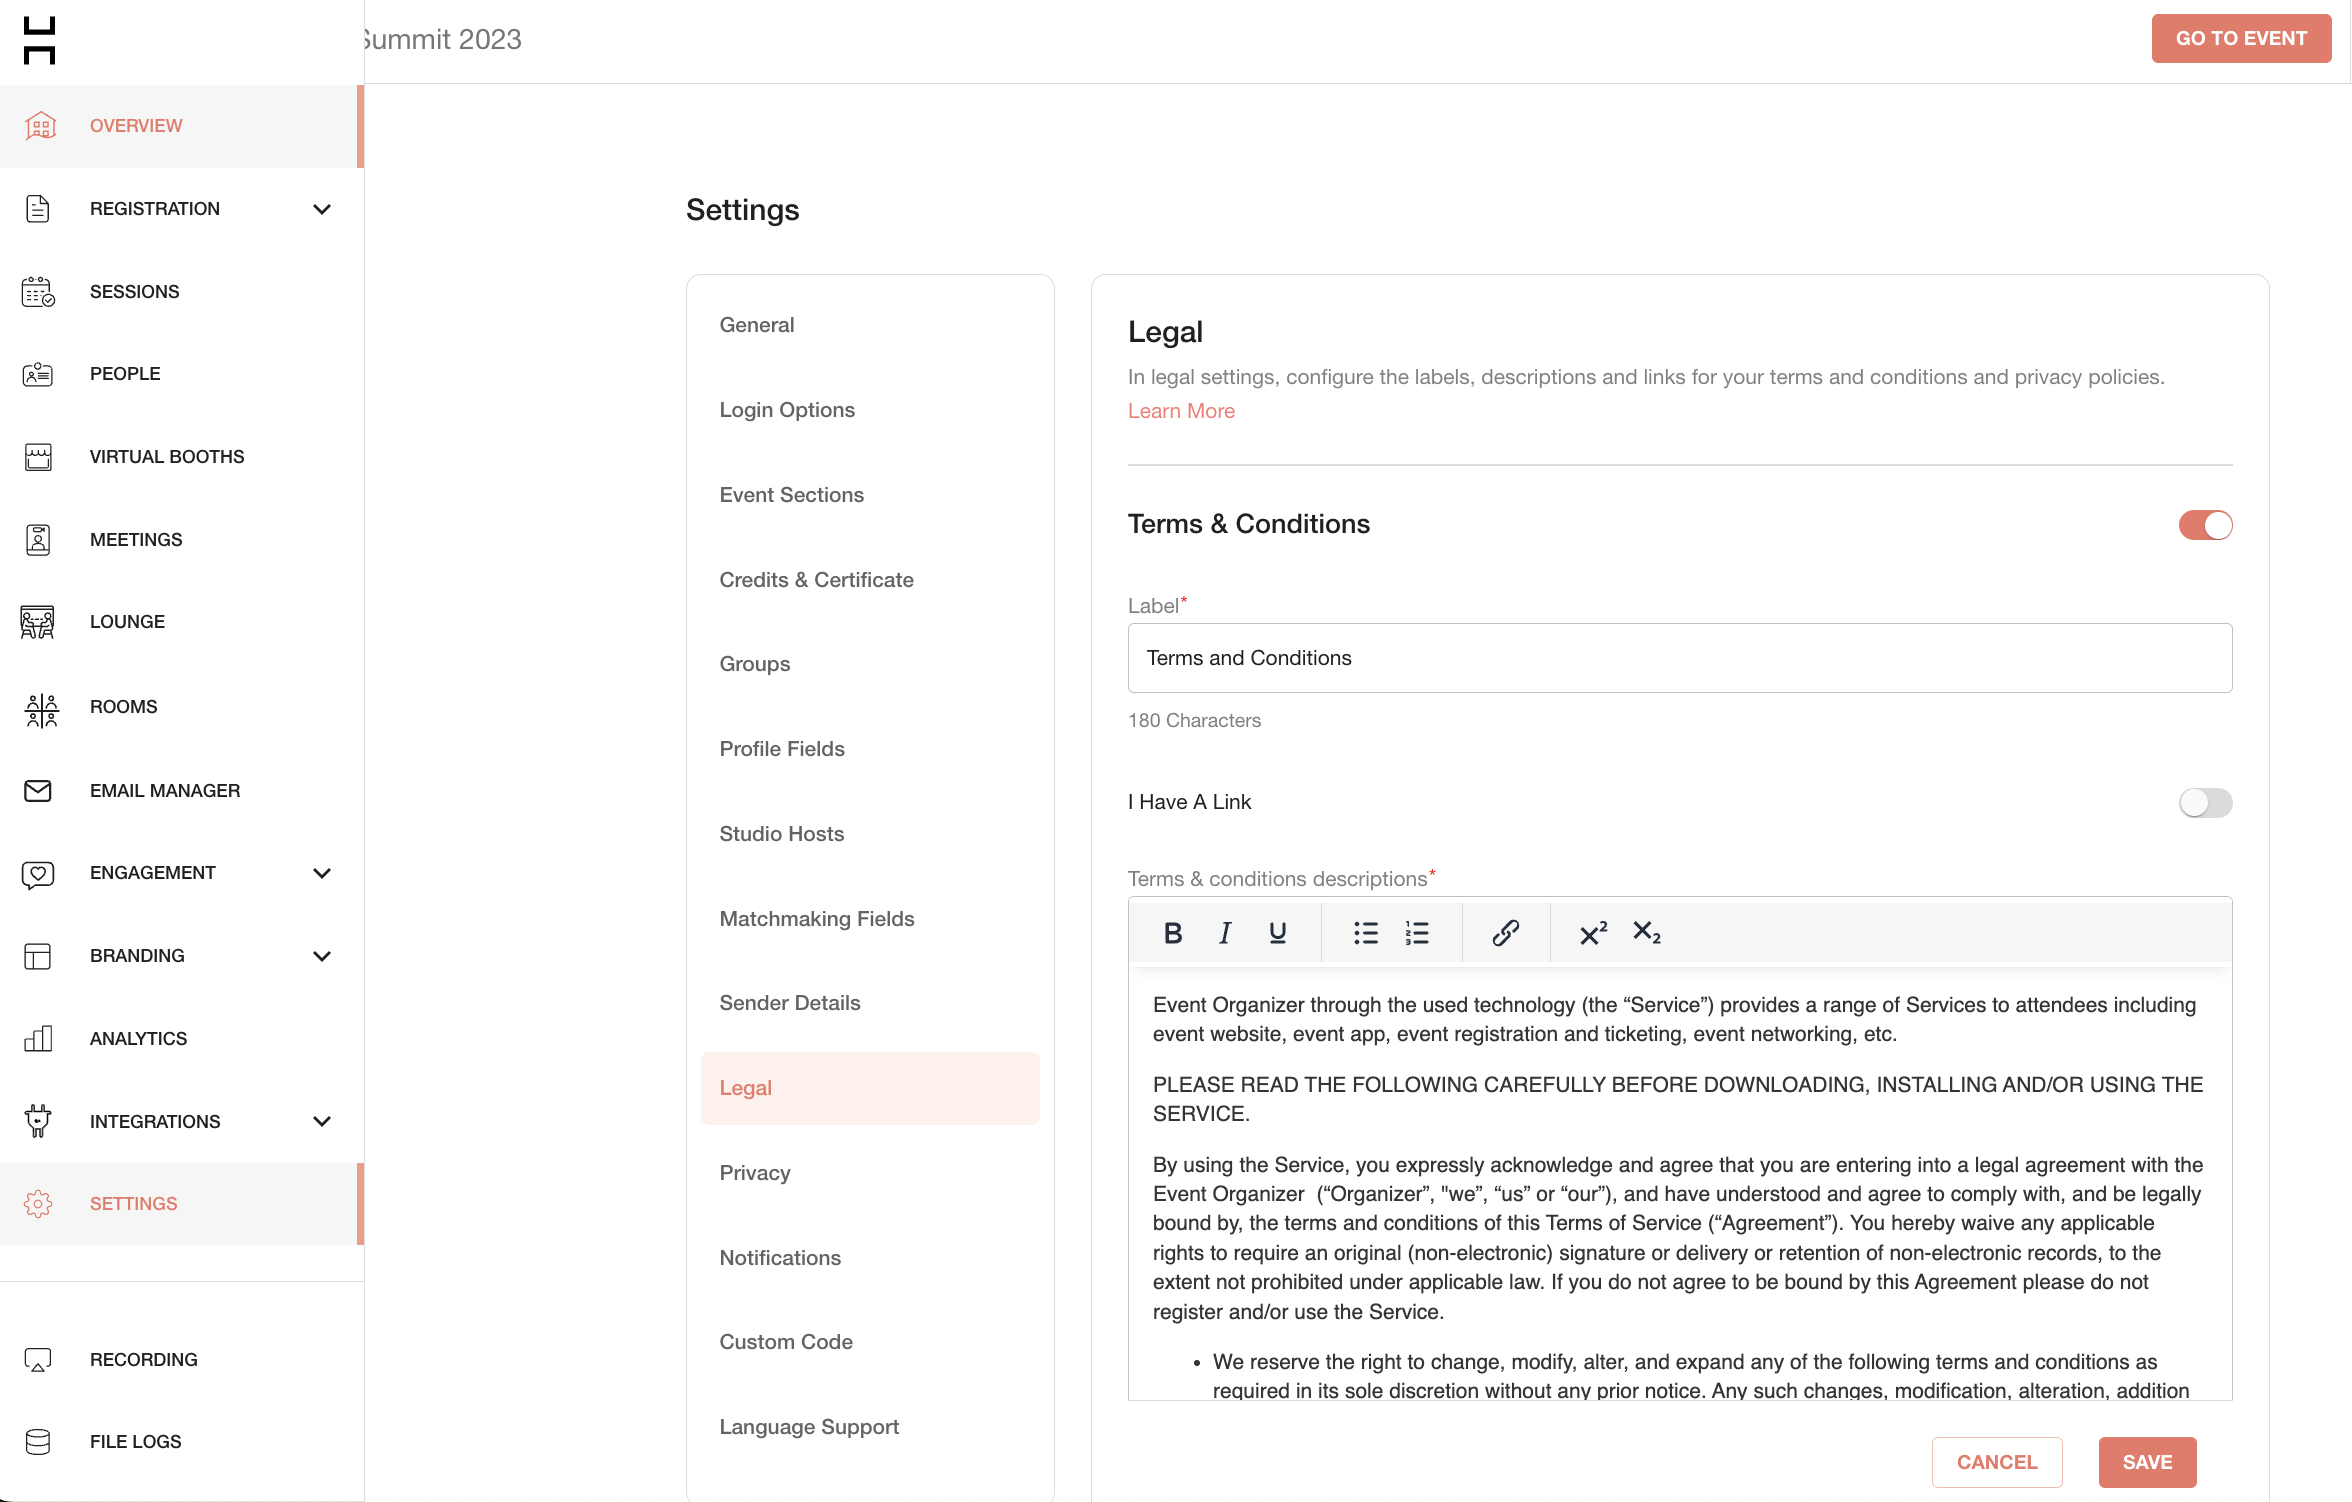The width and height of the screenshot is (2352, 1502).
Task: Select the Legal settings tab
Action: tap(869, 1088)
